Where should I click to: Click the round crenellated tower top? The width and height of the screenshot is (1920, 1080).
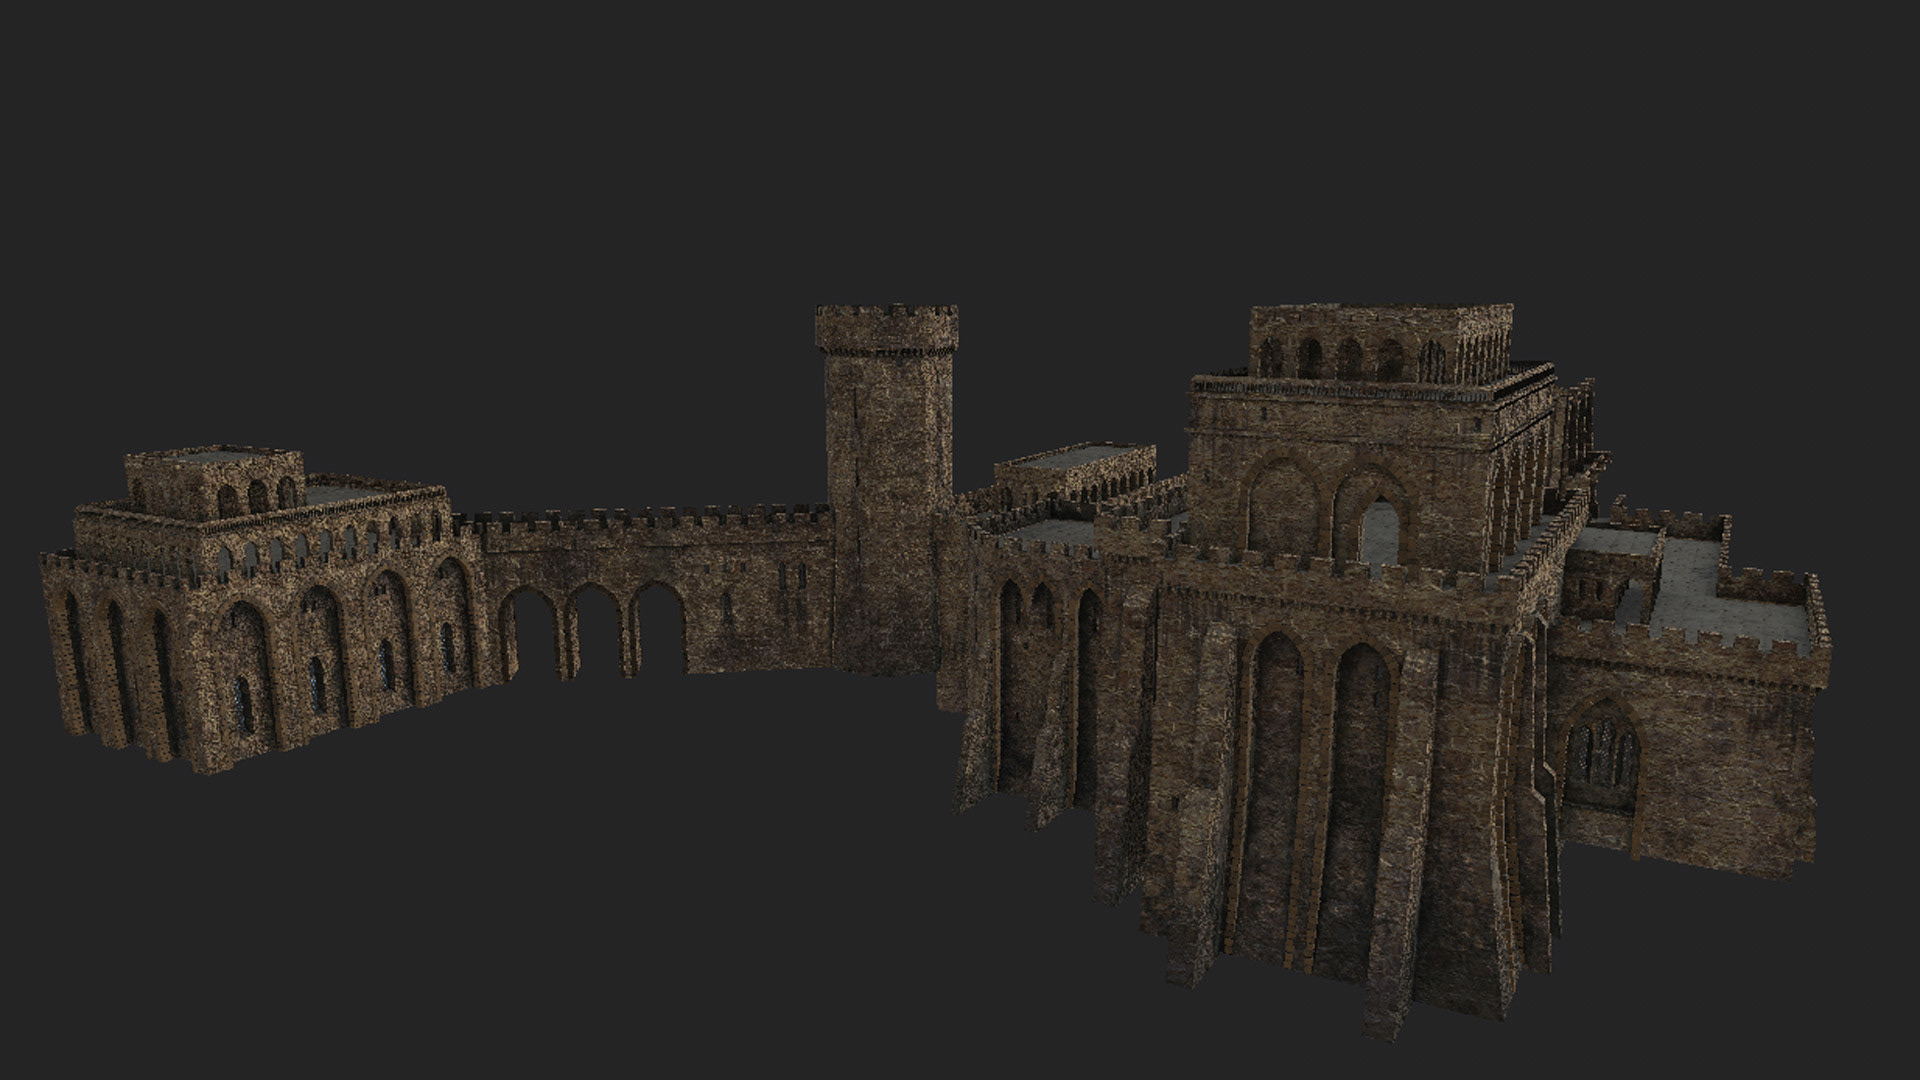[x=886, y=328]
